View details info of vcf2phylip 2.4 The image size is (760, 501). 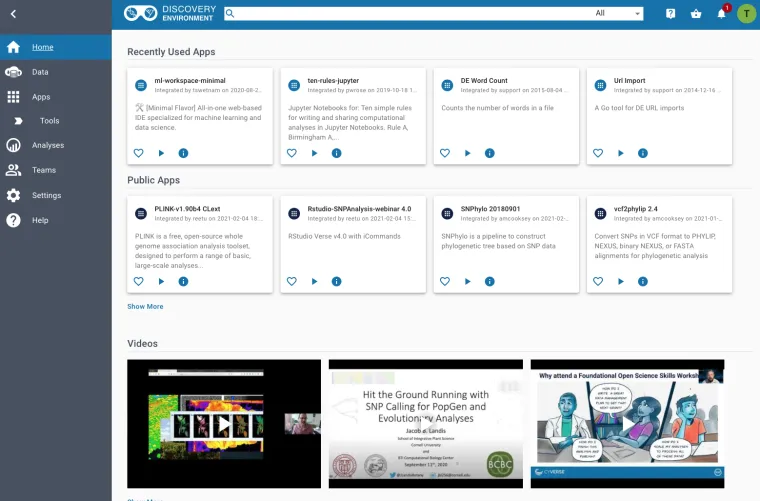click(x=642, y=281)
